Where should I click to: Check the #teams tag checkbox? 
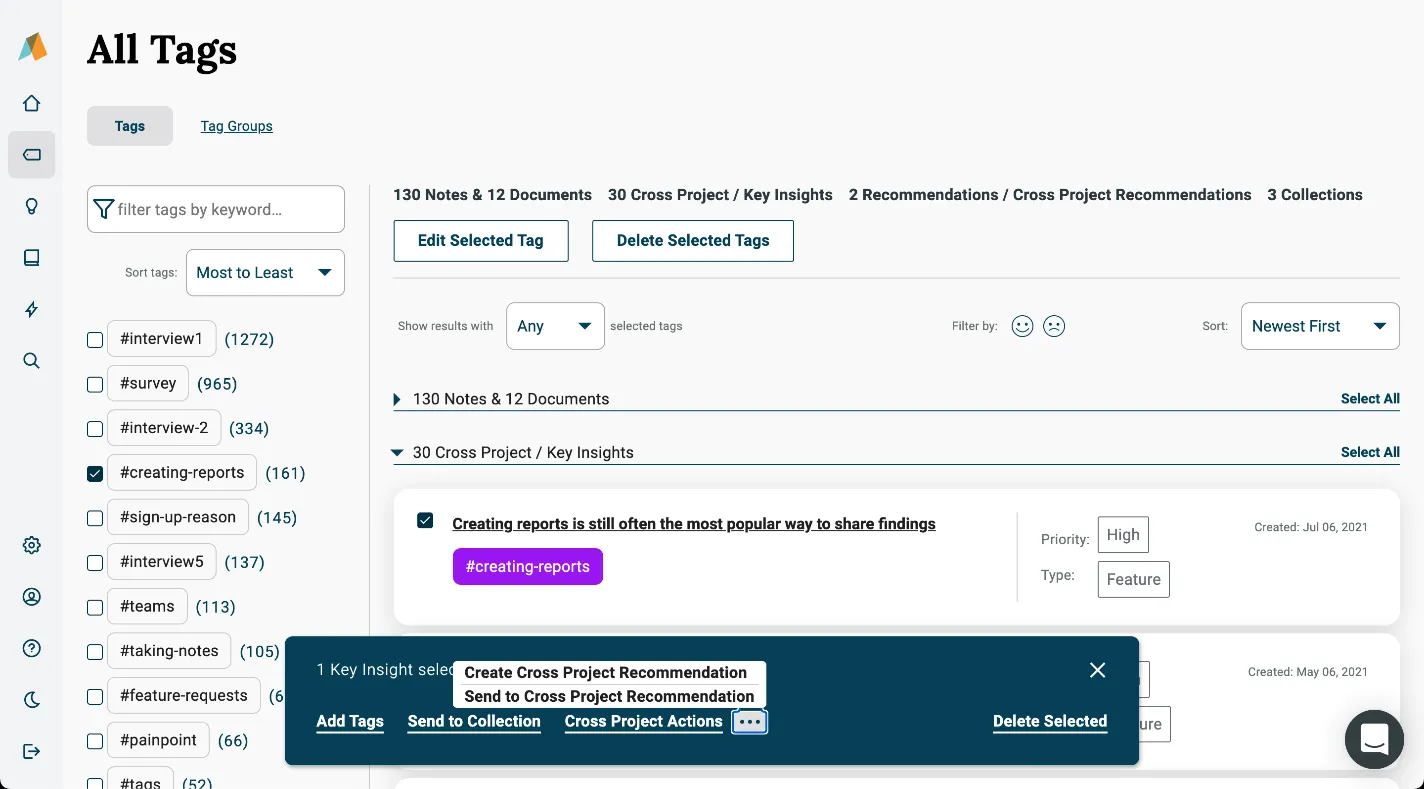pyautogui.click(x=95, y=607)
